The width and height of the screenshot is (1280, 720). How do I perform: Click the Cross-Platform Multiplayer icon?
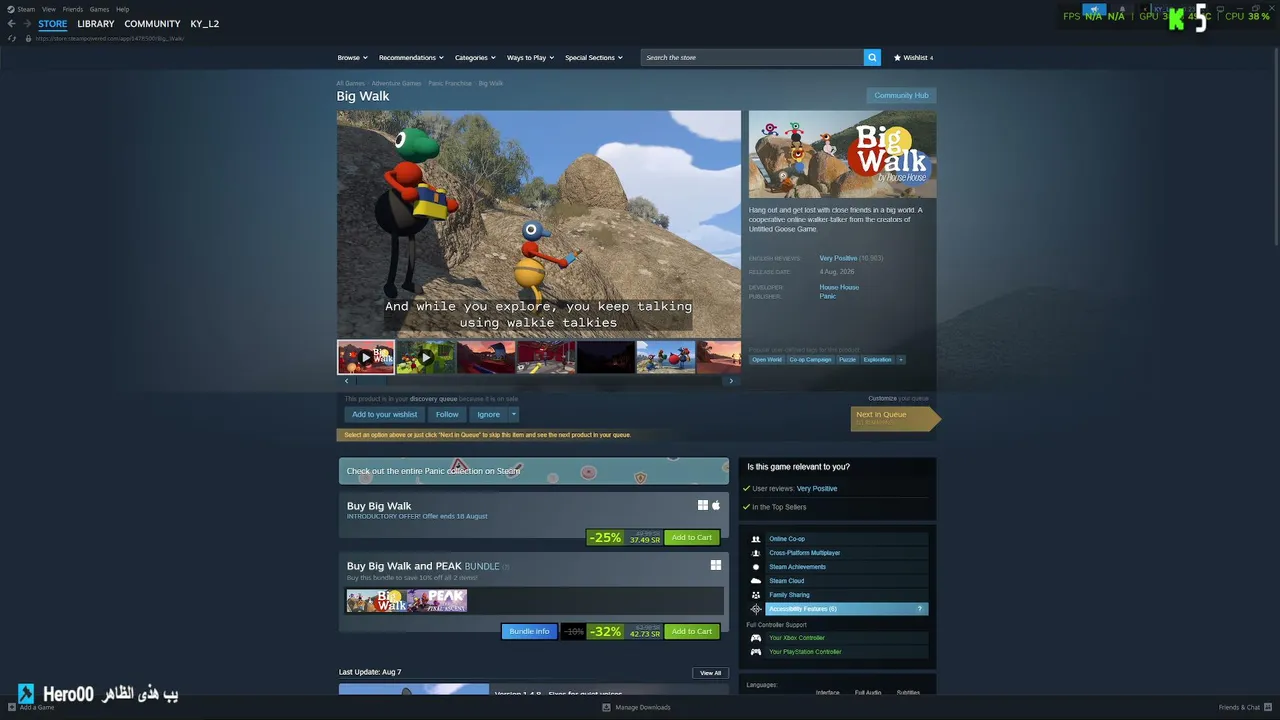coord(756,553)
